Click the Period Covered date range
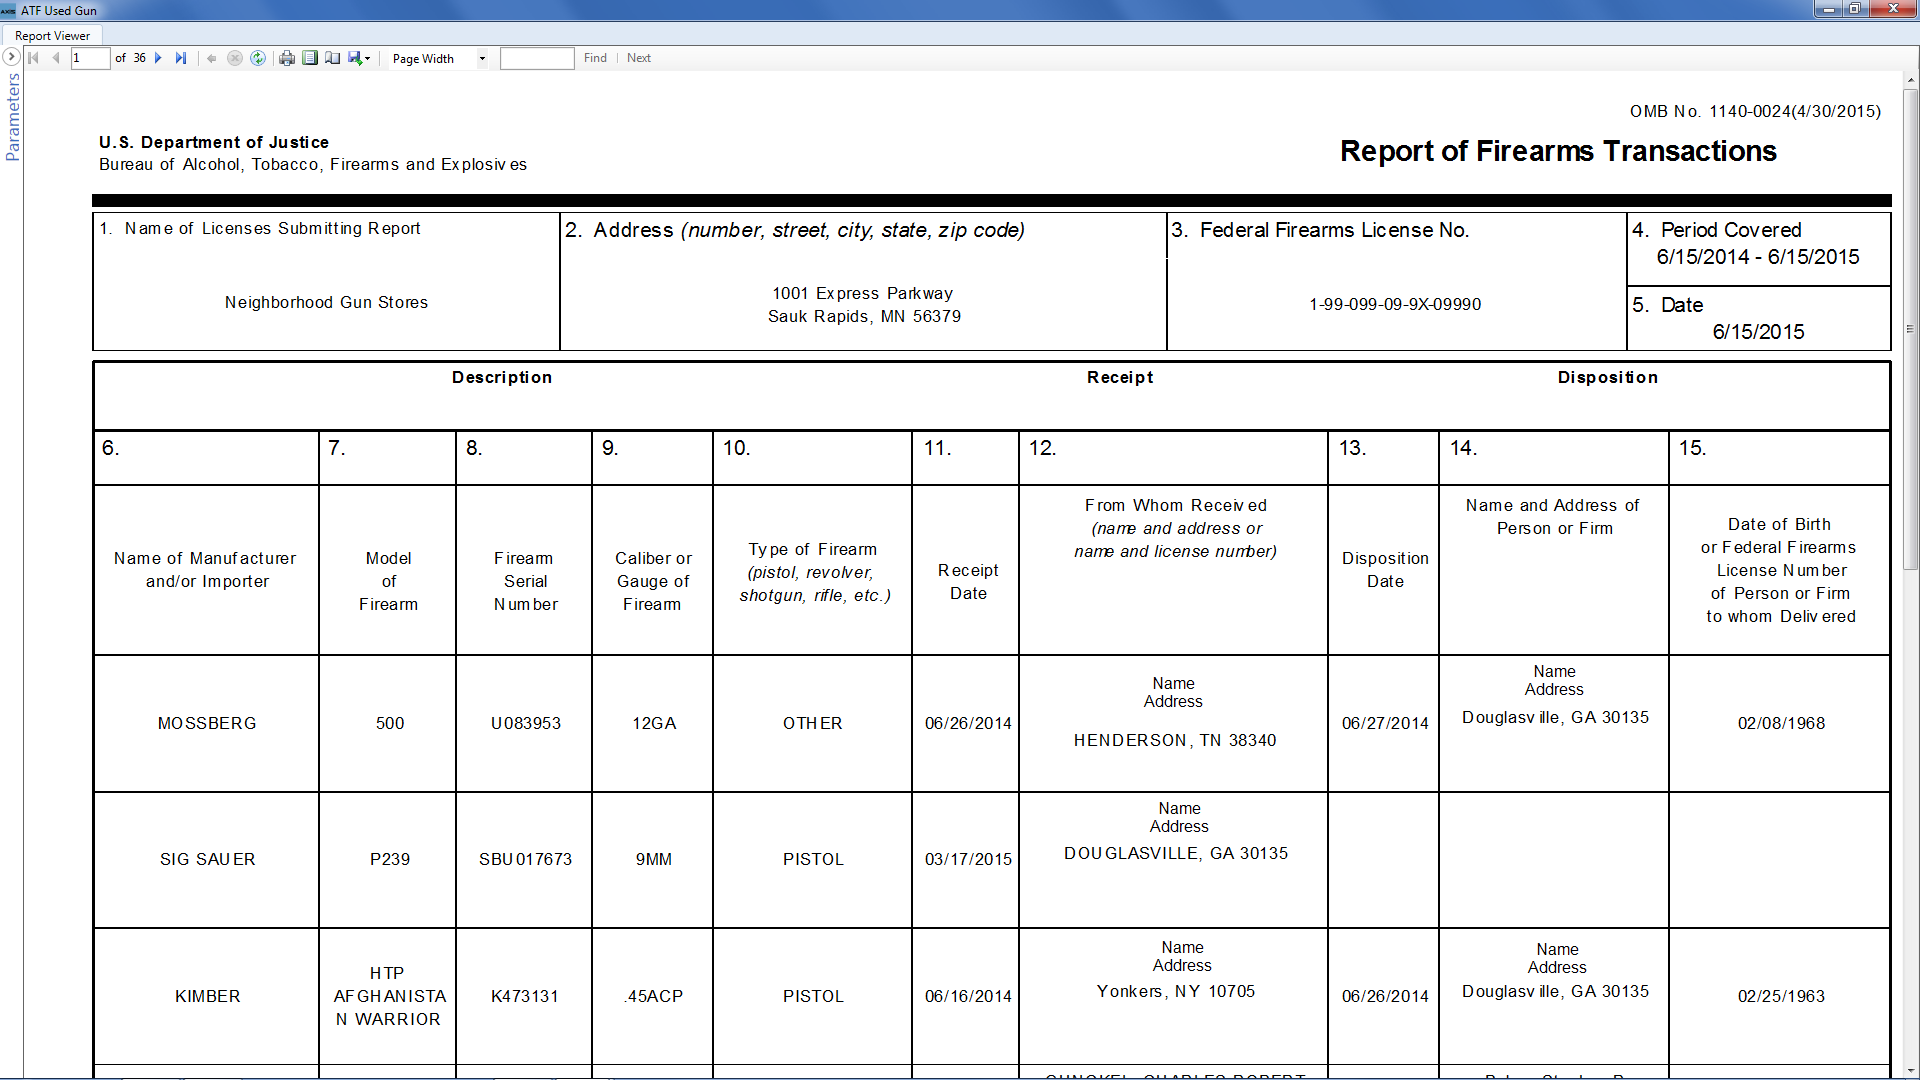The image size is (1920, 1080). pos(1758,257)
